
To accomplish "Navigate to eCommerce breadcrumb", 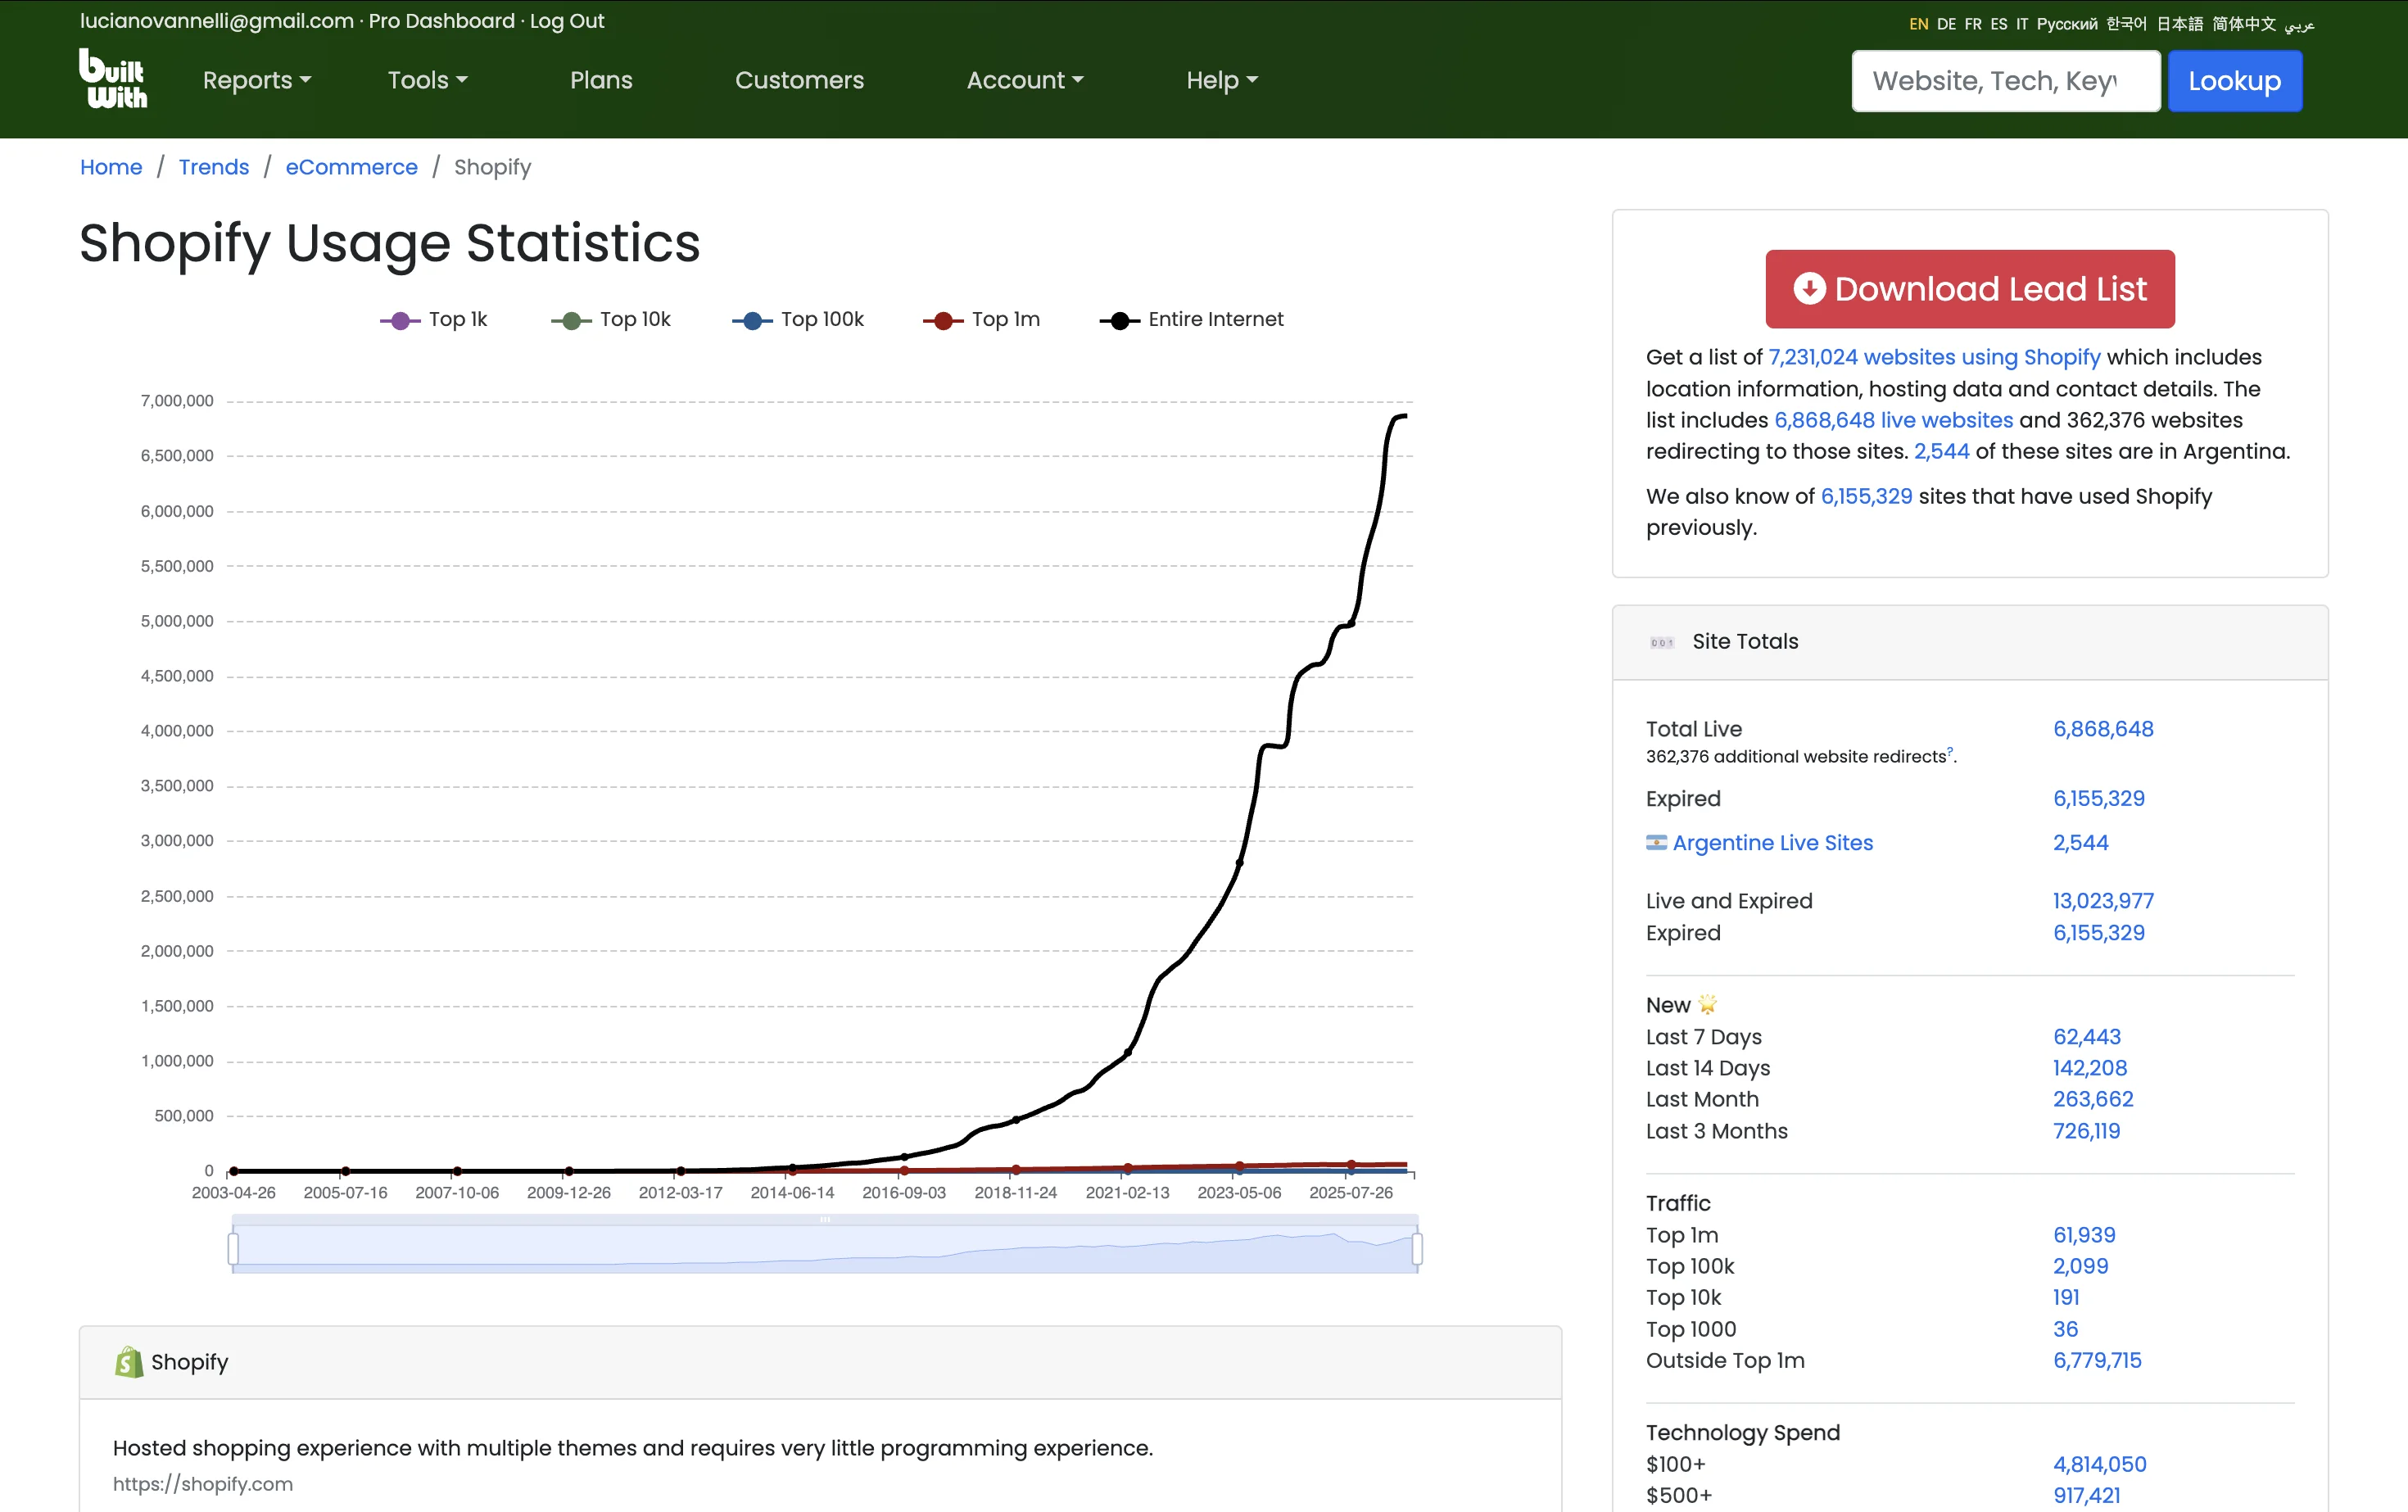I will (x=351, y=167).
